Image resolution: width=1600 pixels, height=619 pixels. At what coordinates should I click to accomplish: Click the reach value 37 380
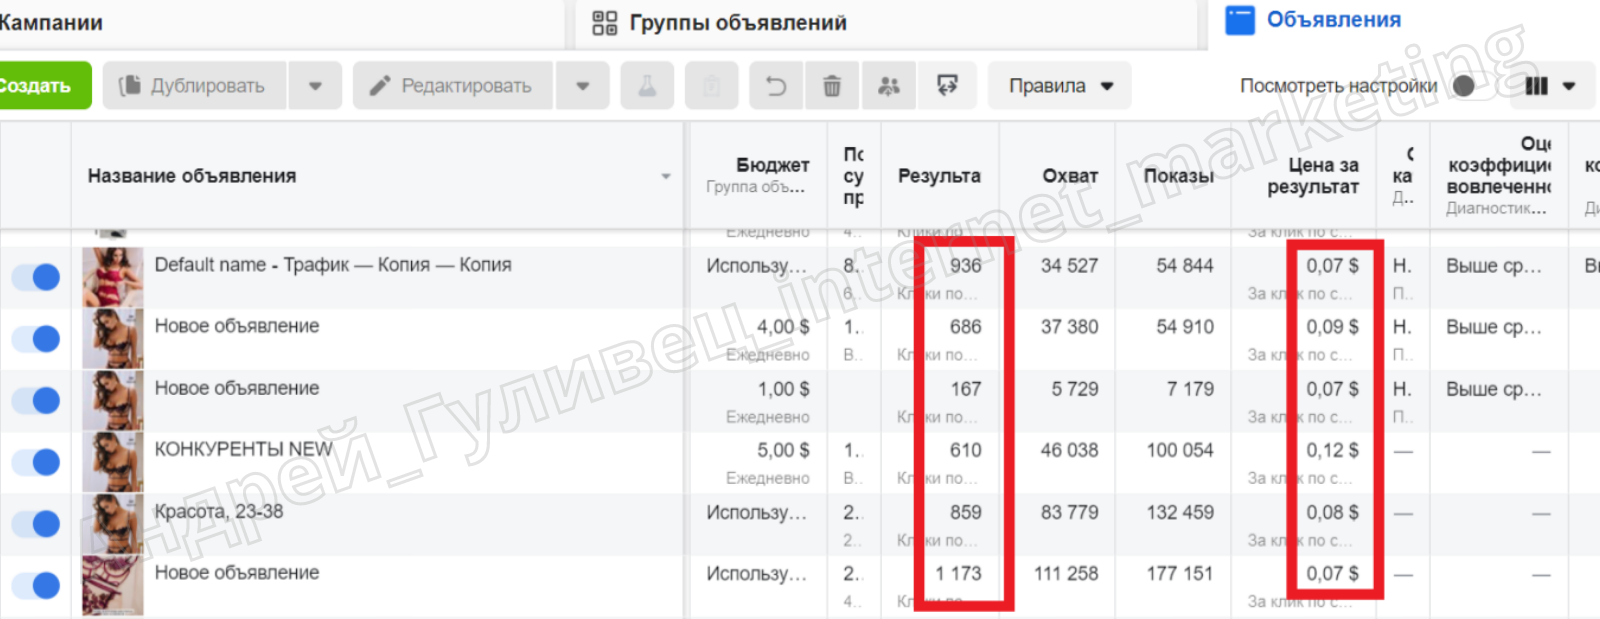click(1069, 327)
